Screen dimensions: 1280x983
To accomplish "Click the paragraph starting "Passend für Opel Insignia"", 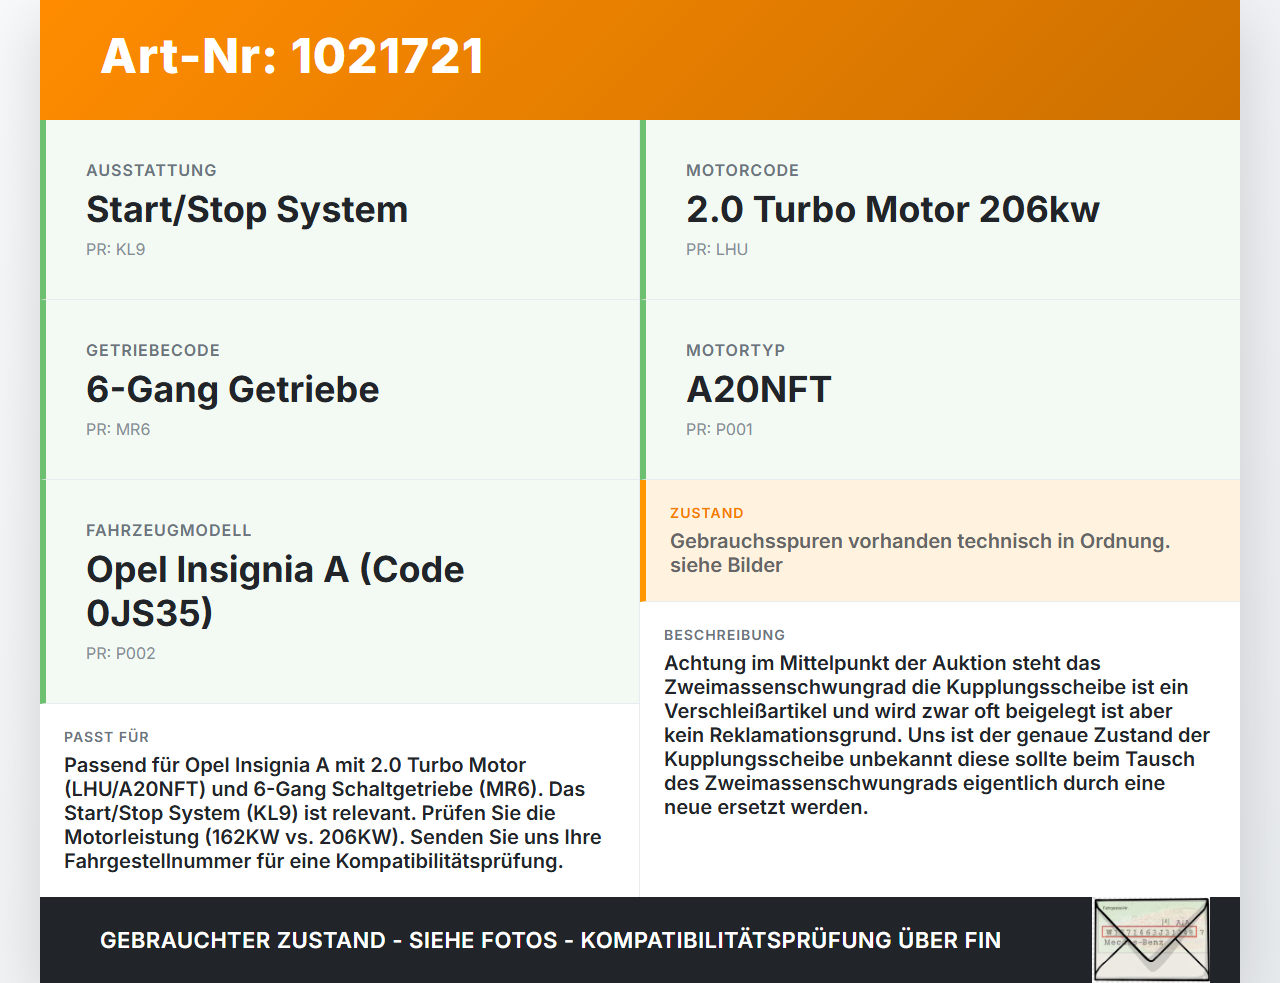I will click(x=333, y=813).
